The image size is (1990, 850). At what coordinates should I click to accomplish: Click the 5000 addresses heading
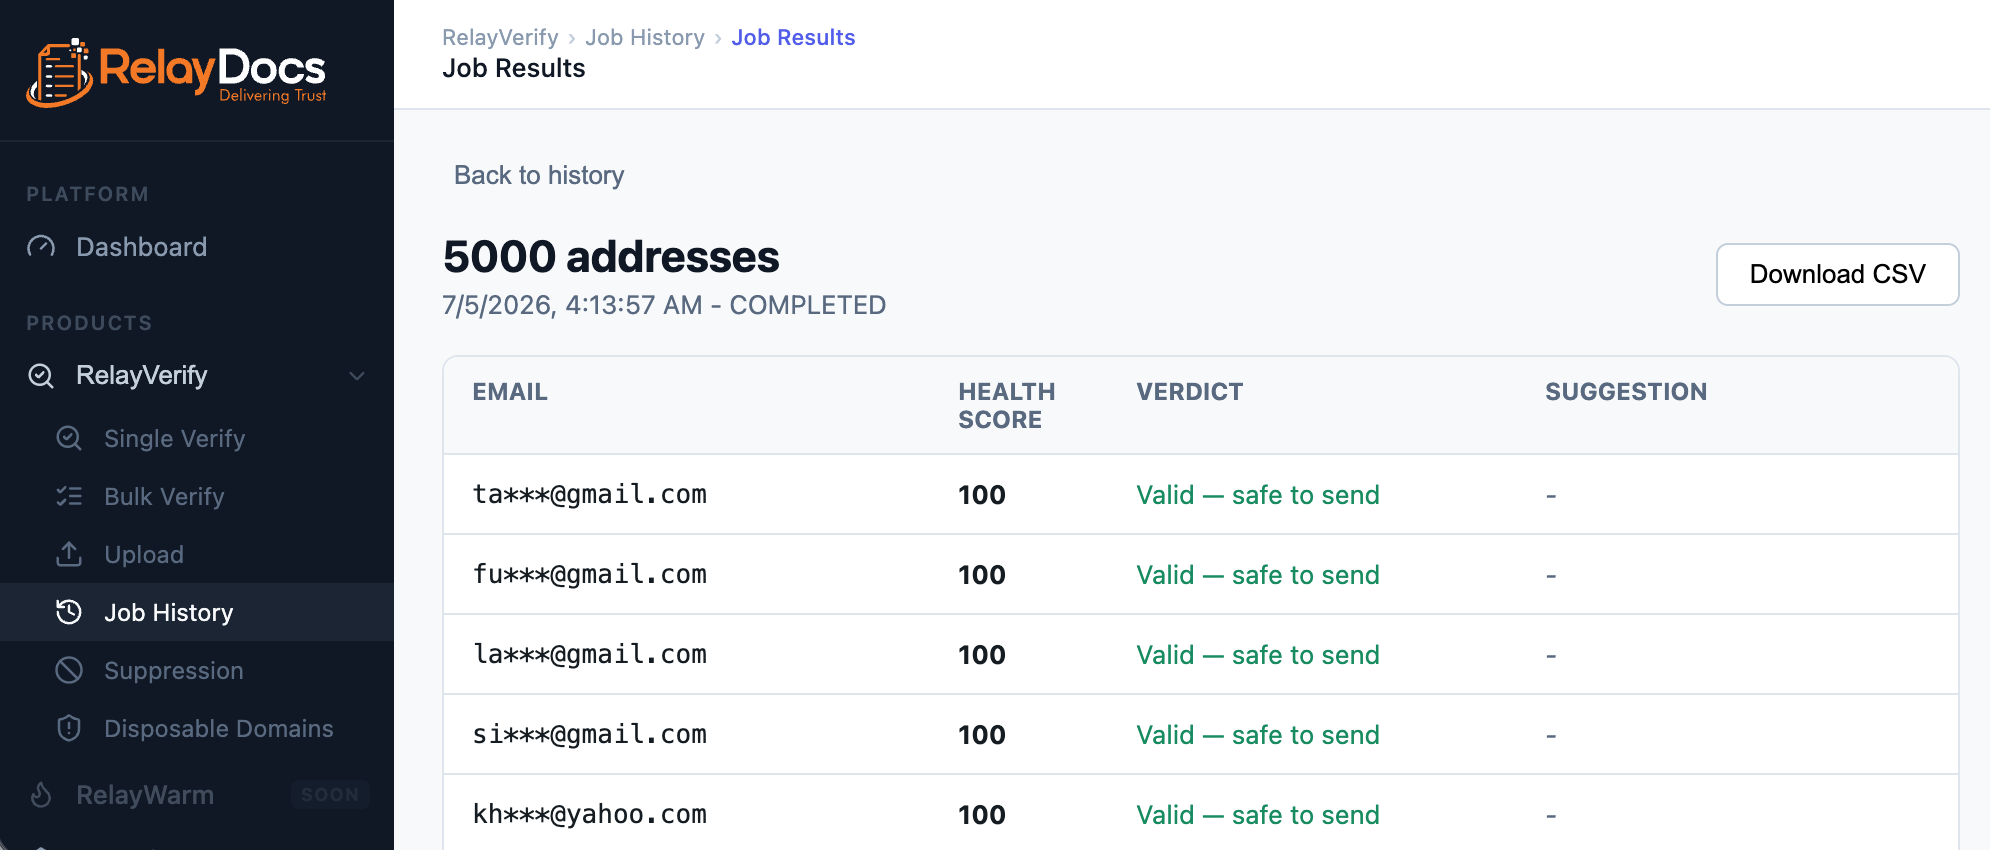point(611,257)
